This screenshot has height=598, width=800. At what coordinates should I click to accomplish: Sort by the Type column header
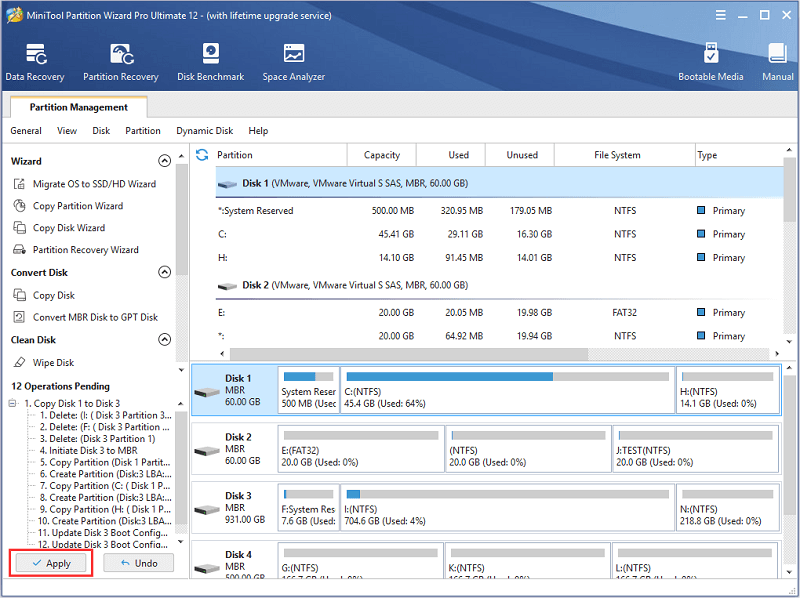(739, 155)
